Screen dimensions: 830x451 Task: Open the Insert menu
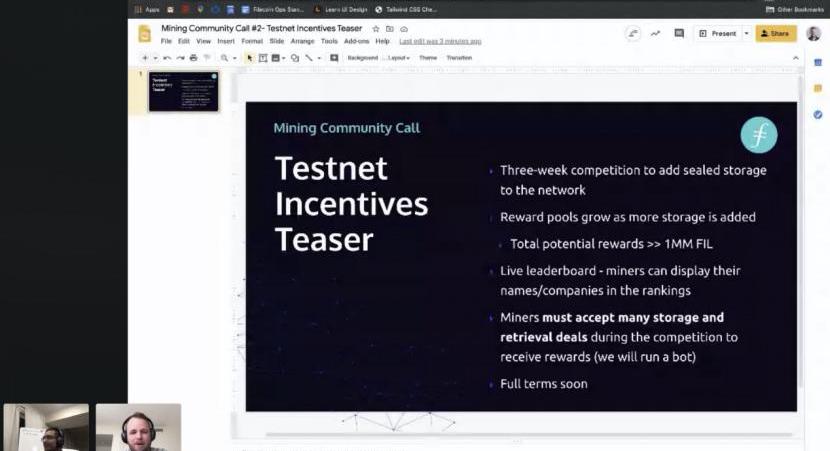pos(226,41)
